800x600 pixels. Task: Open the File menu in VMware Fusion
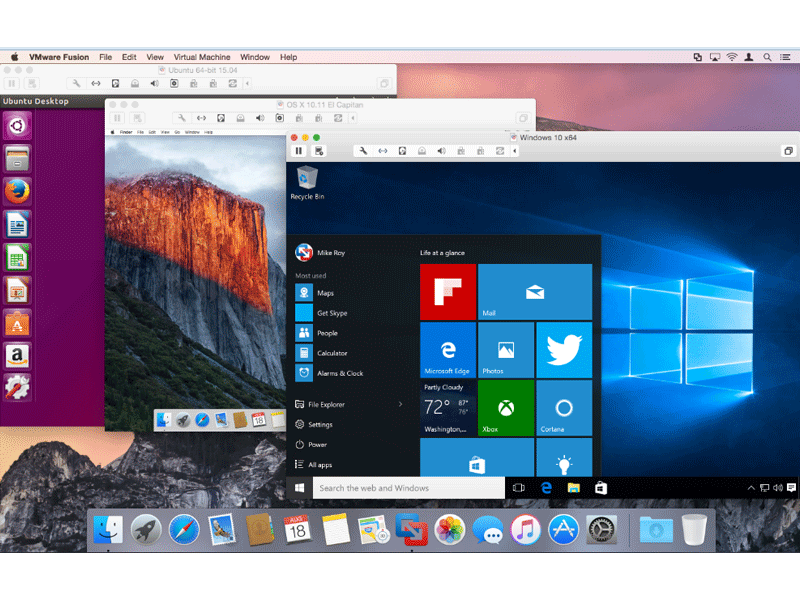(106, 57)
